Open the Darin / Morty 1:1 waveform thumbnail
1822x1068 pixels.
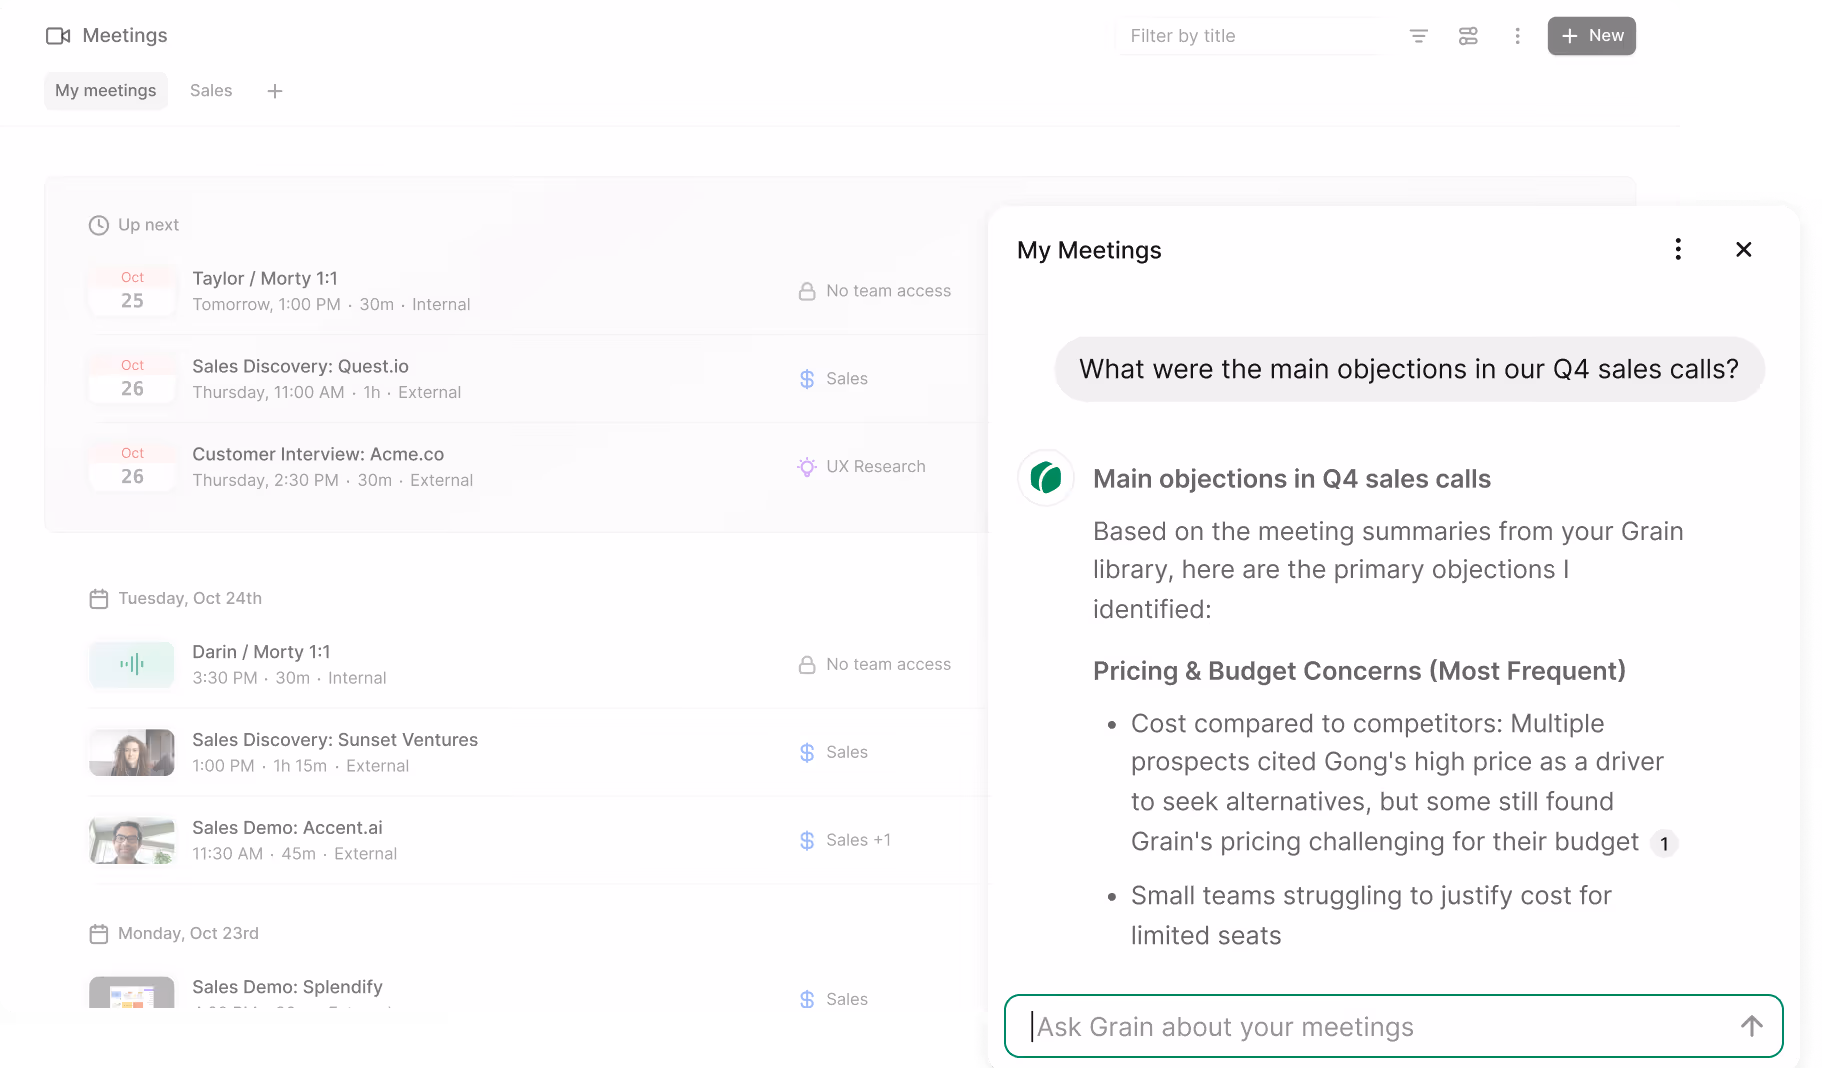click(131, 664)
